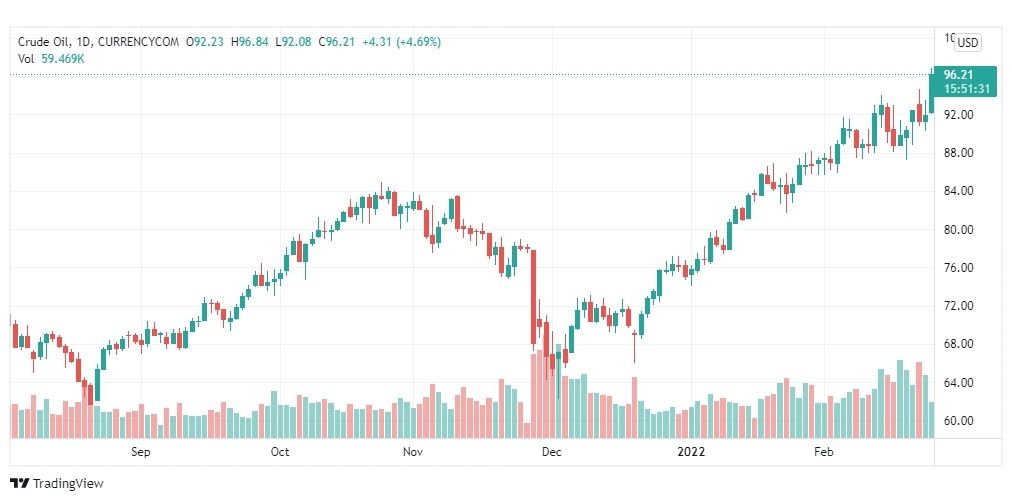Viewport: 1012px width, 501px height.
Task: Click the Oct label on time axis
Action: pos(280,452)
